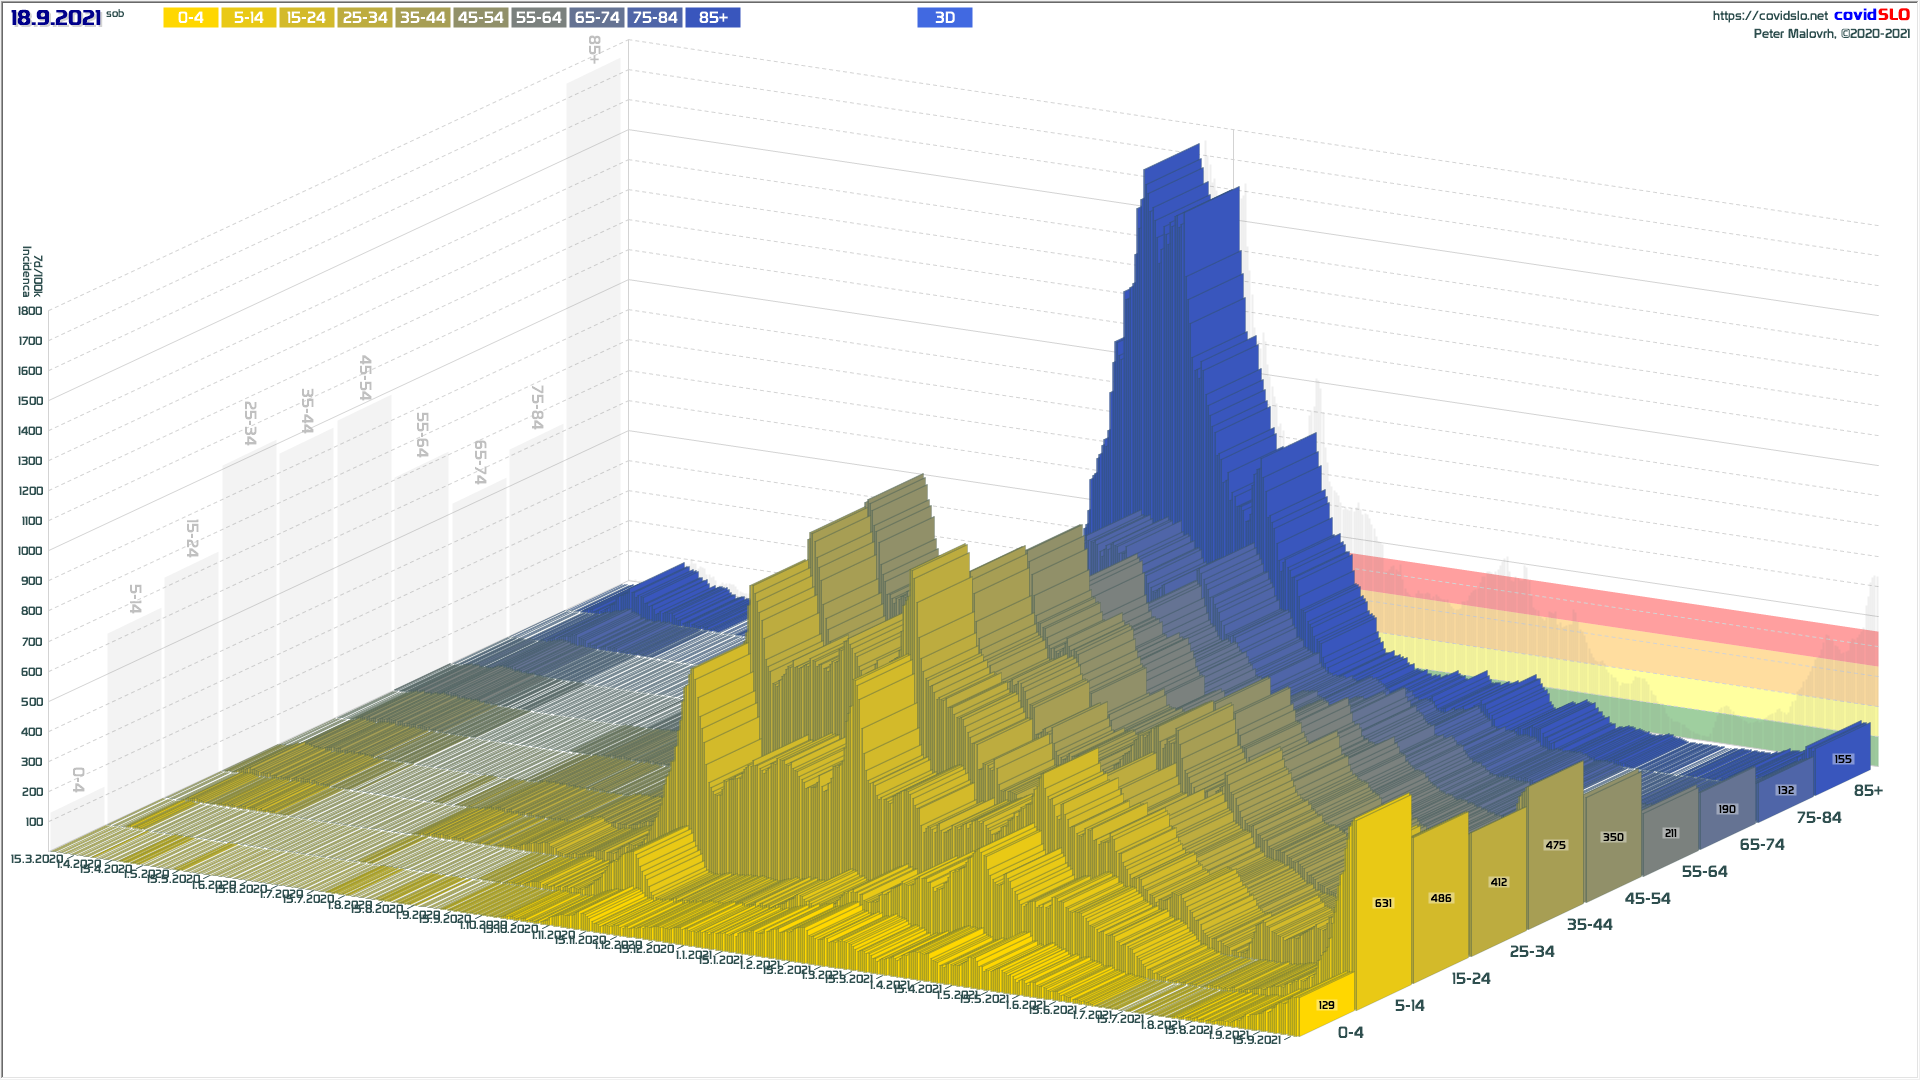Screen dimensions: 1920x1080
Task: Toggle the 75-84 age group legend
Action: 655,18
